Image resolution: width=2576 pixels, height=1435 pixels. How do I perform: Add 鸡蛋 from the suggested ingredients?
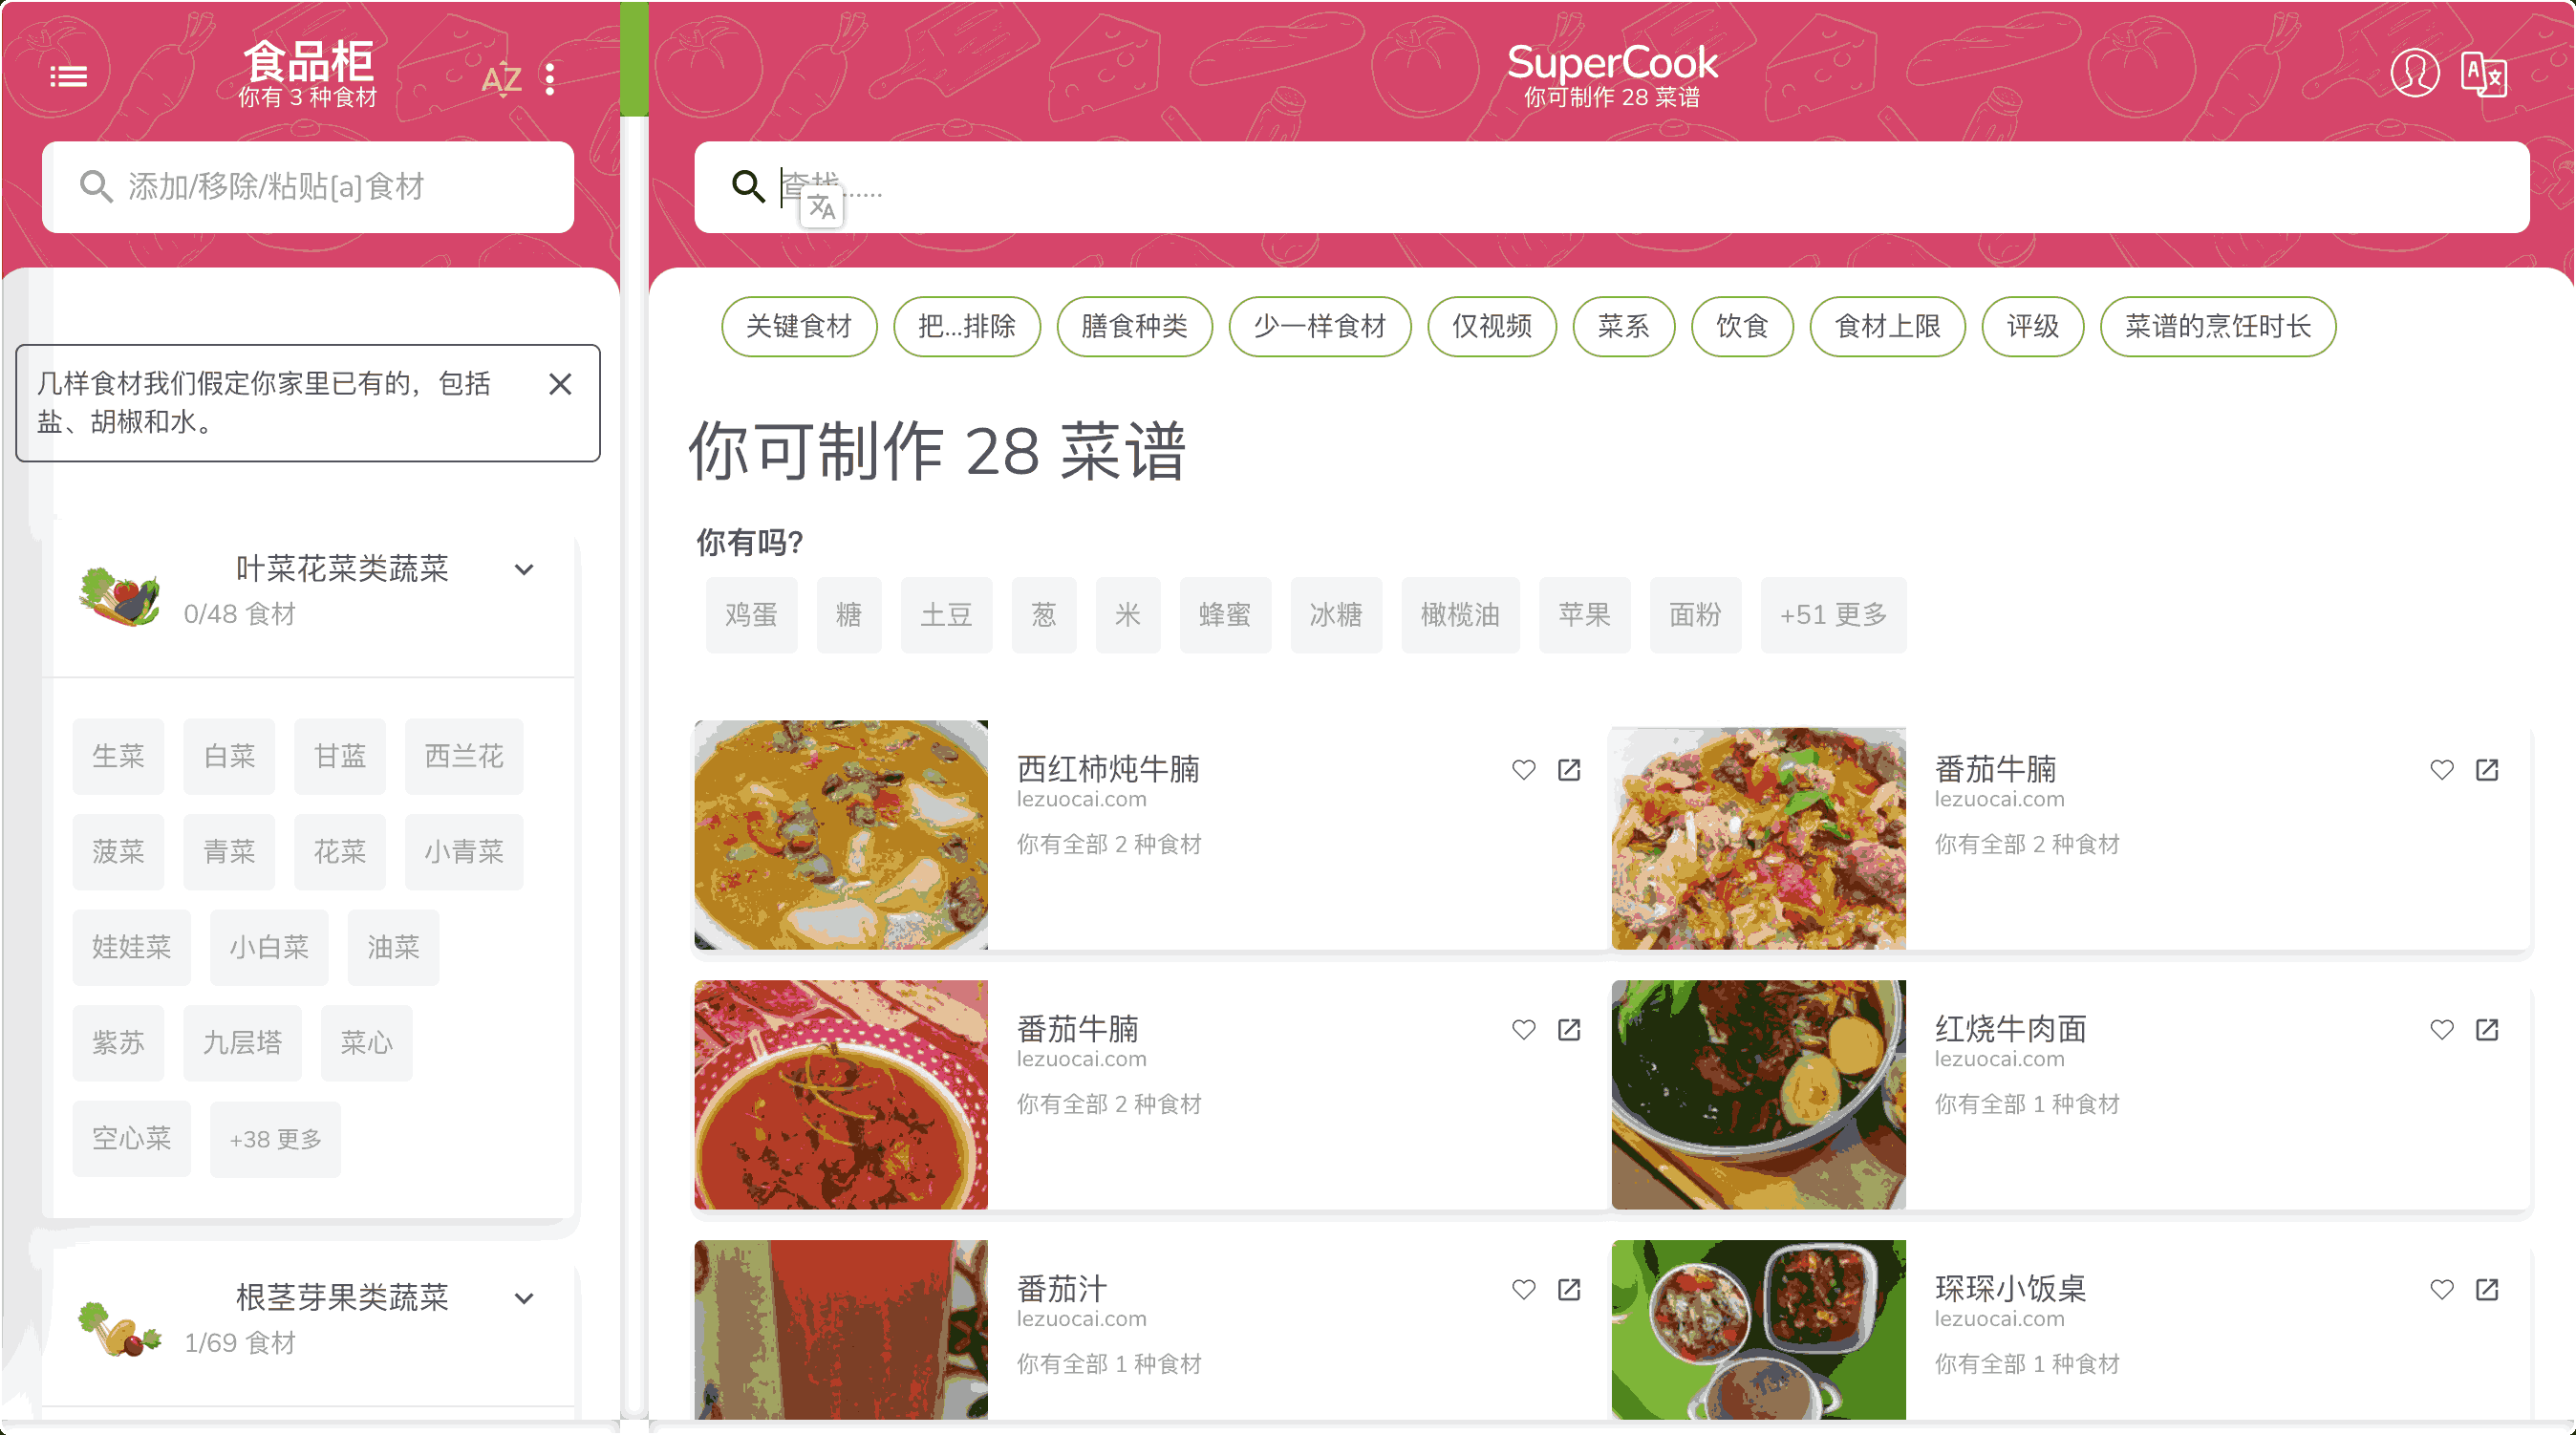[751, 615]
